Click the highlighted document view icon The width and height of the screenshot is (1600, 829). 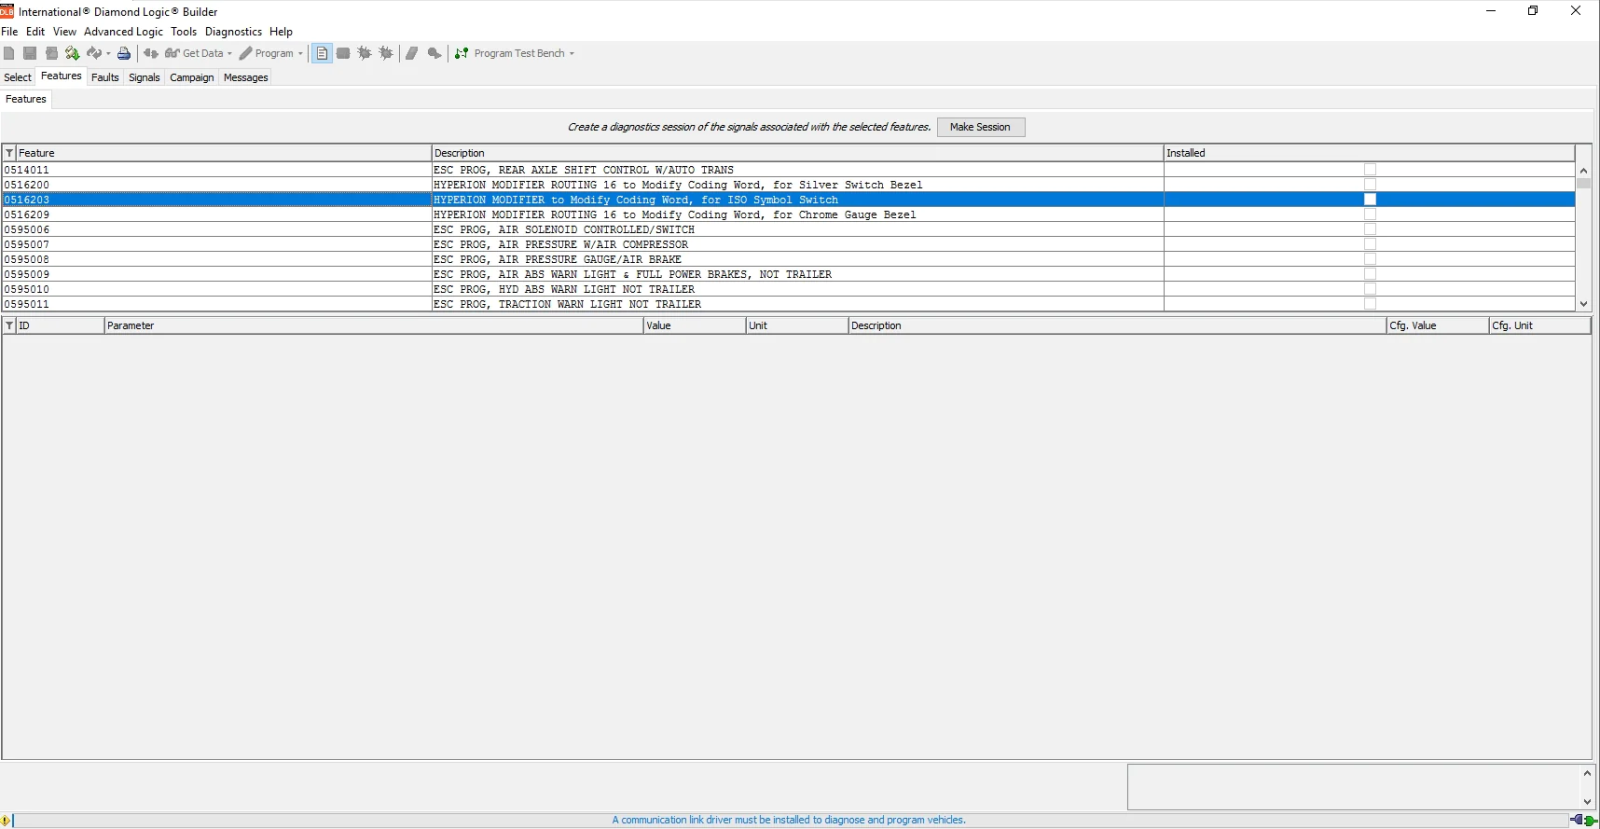click(322, 53)
